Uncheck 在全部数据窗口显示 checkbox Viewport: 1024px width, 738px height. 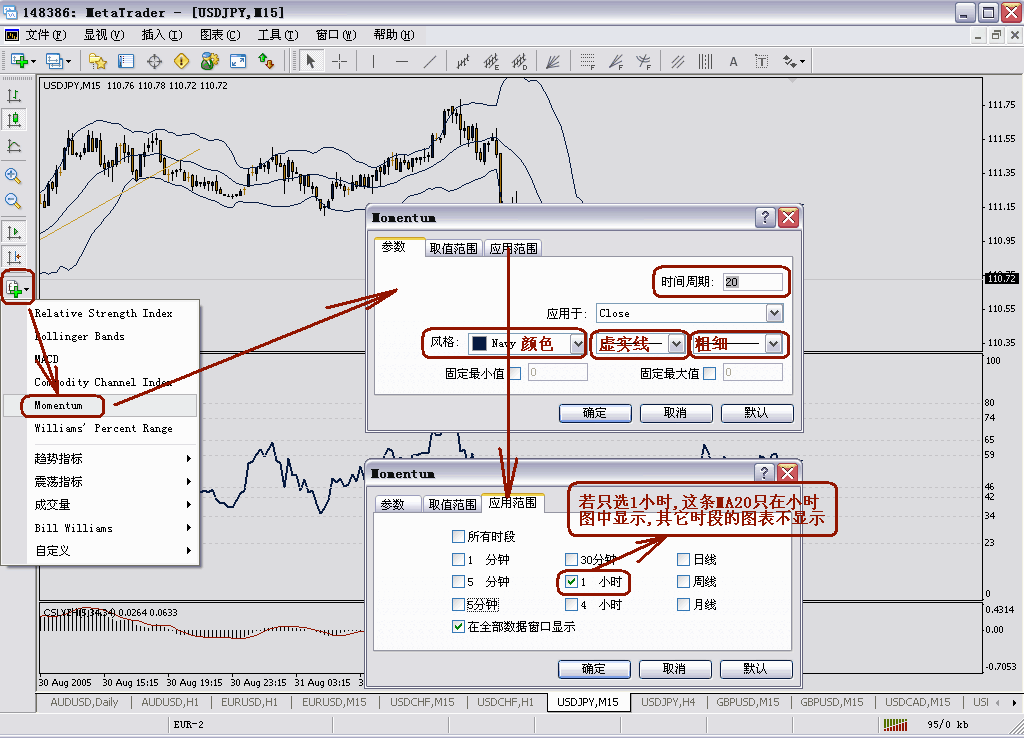[458, 626]
